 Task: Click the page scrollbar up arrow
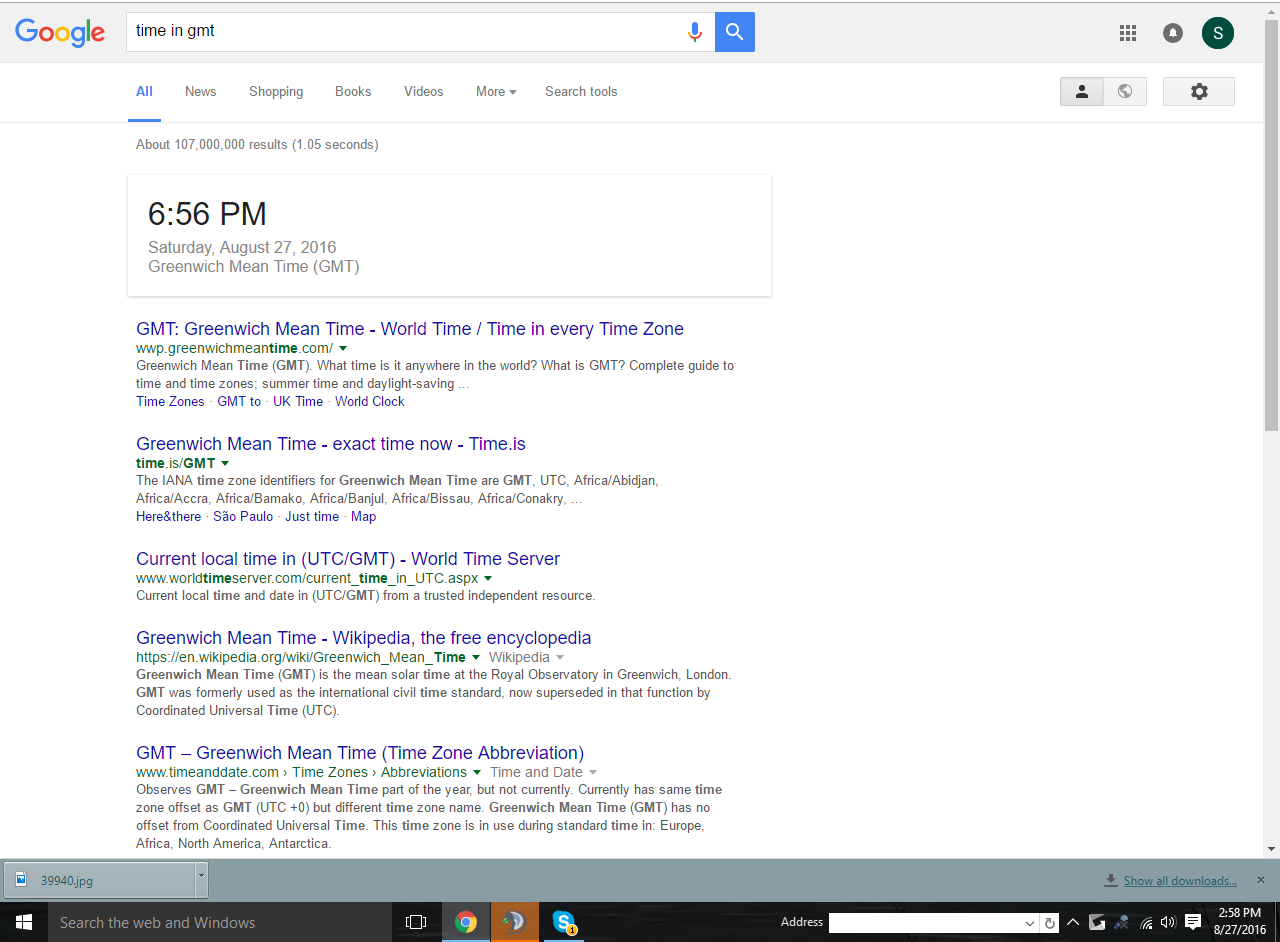tap(1272, 11)
